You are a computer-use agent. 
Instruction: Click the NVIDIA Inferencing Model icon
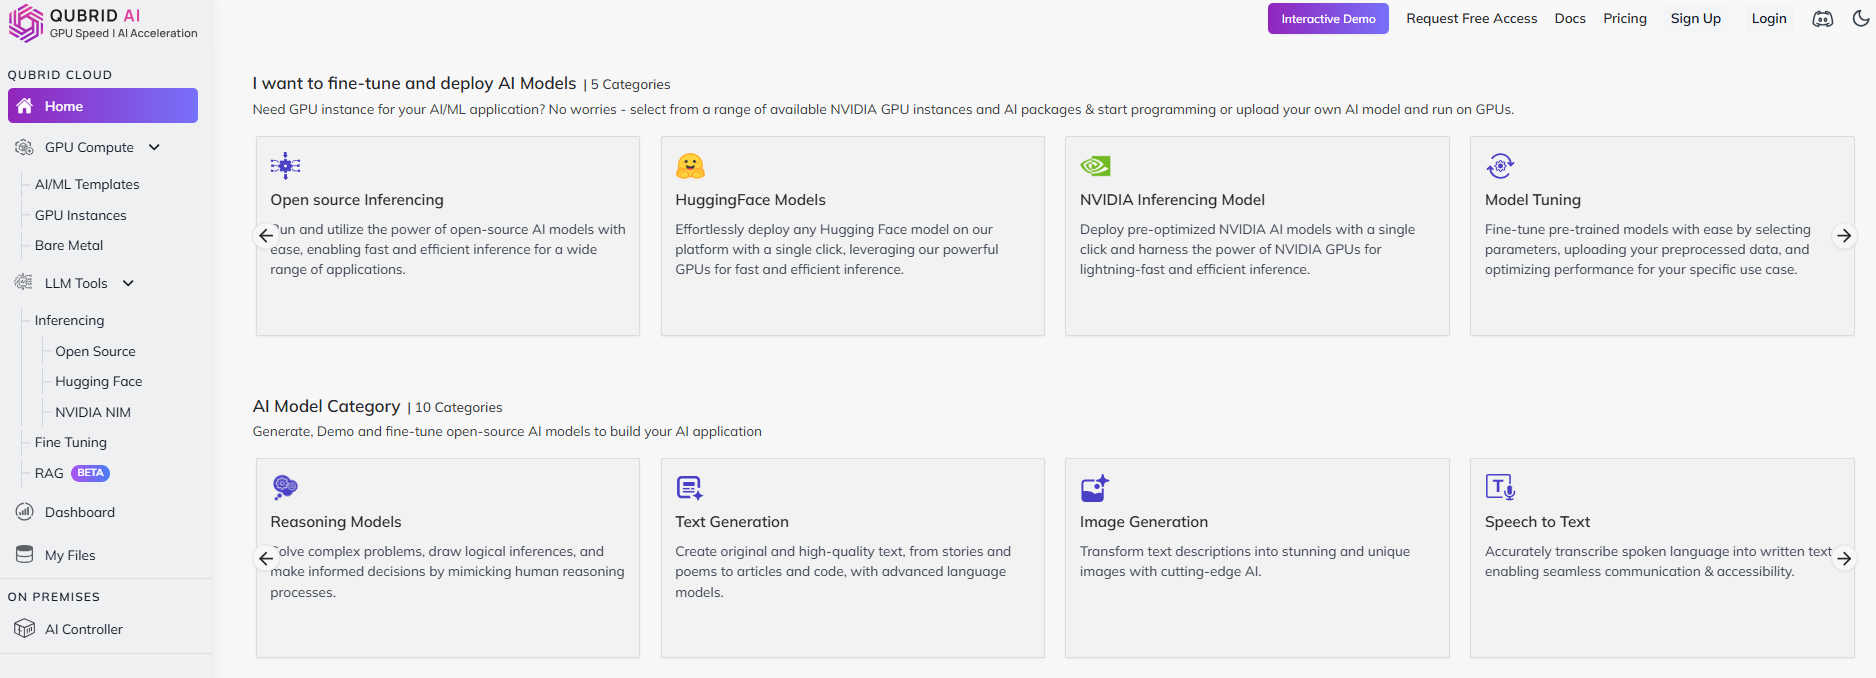[1095, 166]
